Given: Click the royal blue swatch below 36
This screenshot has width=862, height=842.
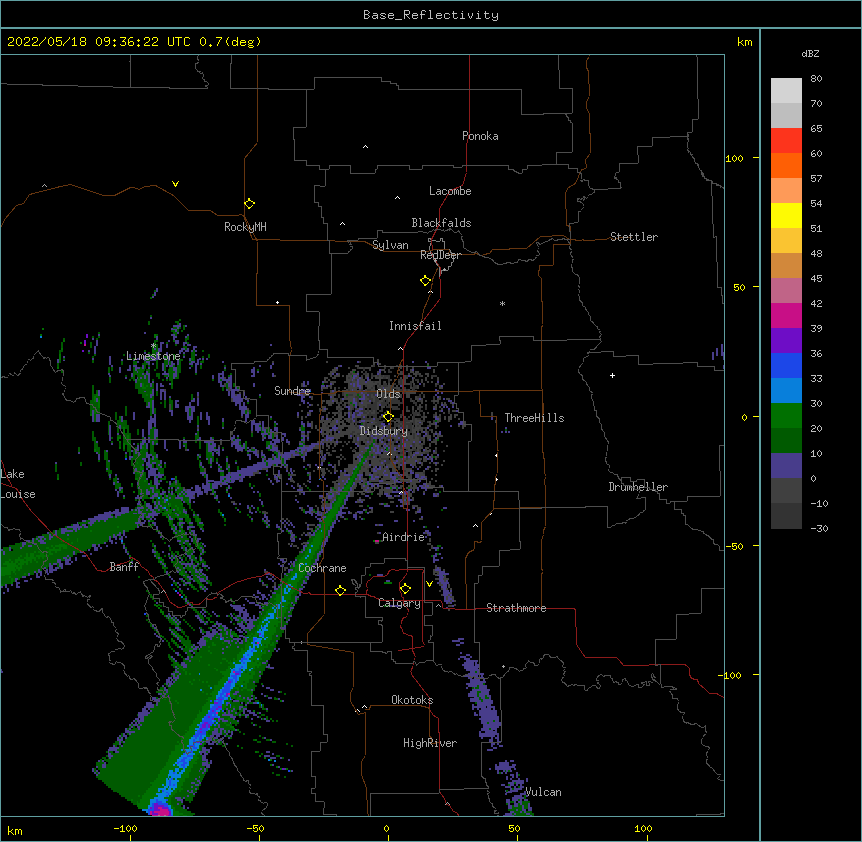Looking at the screenshot, I should pos(786,365).
